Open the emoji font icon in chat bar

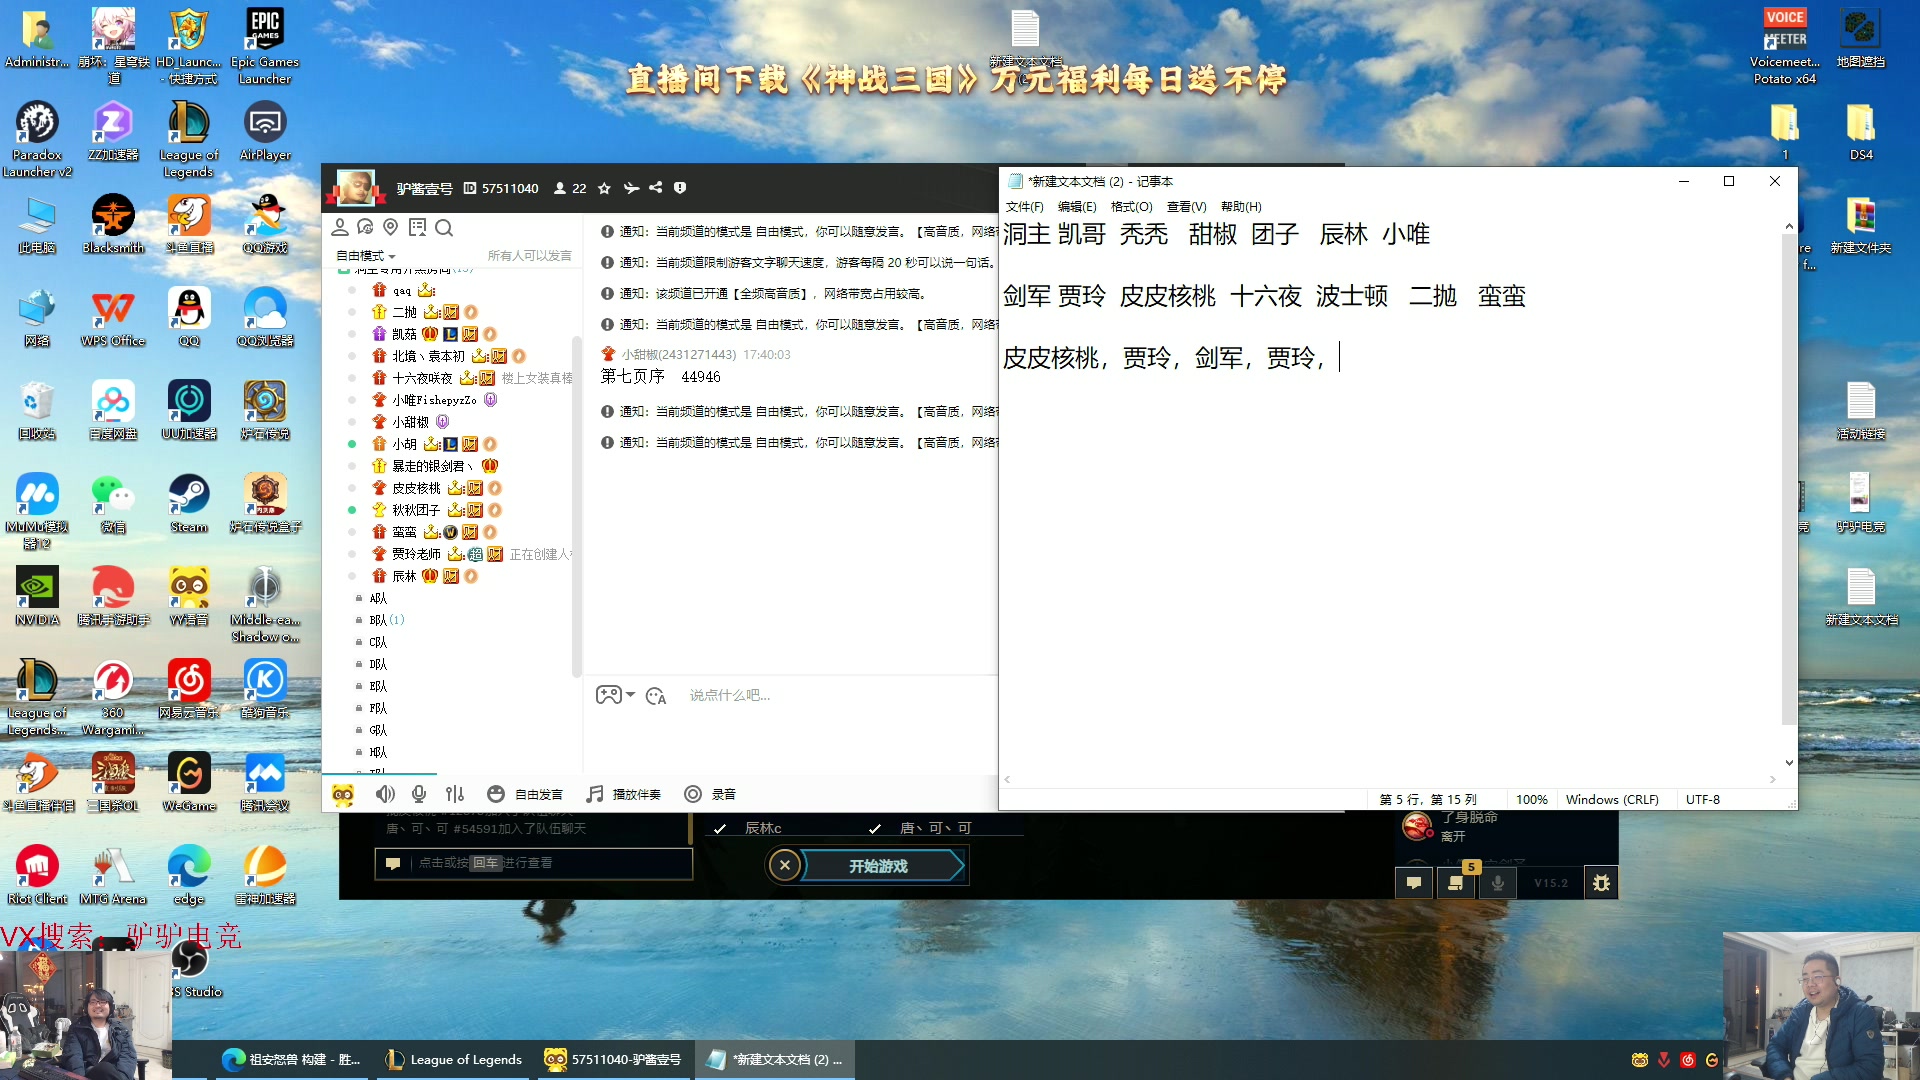656,696
